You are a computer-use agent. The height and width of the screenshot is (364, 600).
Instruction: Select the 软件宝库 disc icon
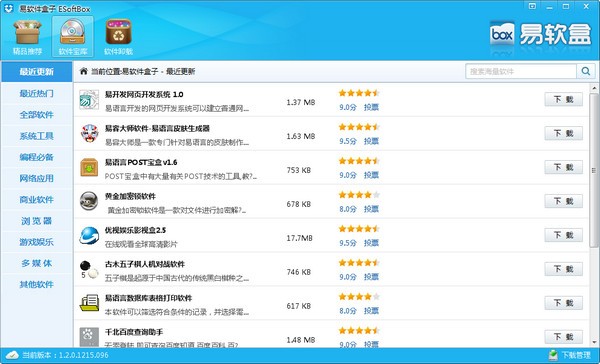tap(73, 33)
